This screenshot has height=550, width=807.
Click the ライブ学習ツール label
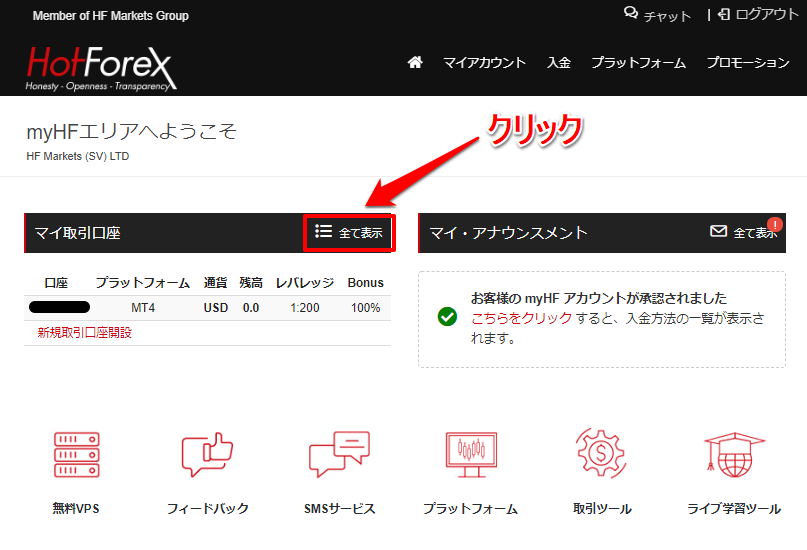coord(734,509)
